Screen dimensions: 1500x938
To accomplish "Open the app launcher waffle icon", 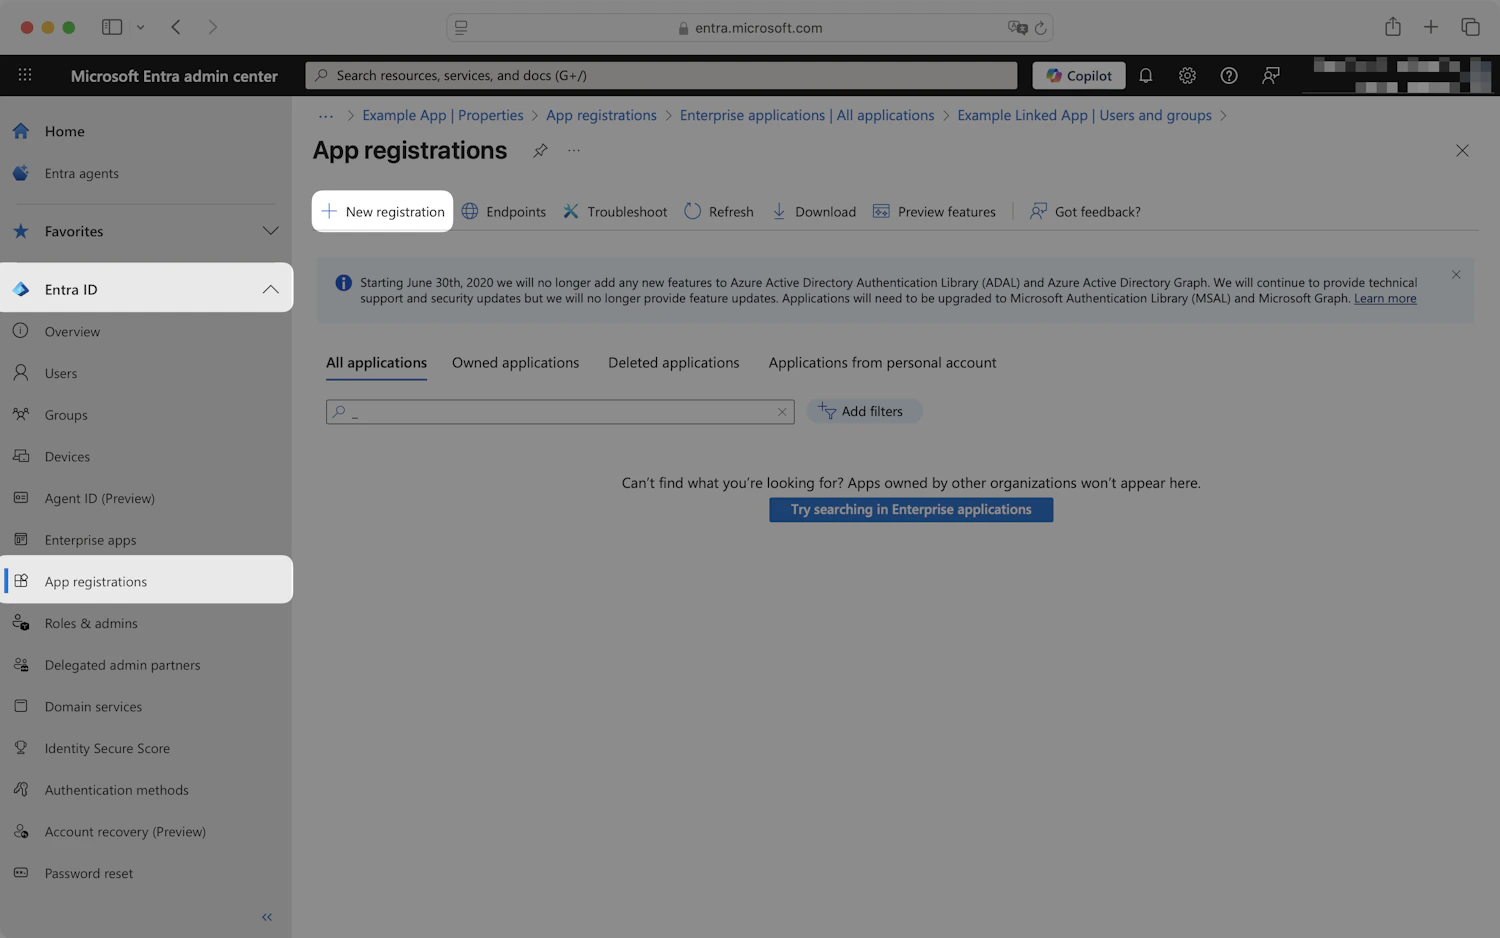I will coord(25,75).
